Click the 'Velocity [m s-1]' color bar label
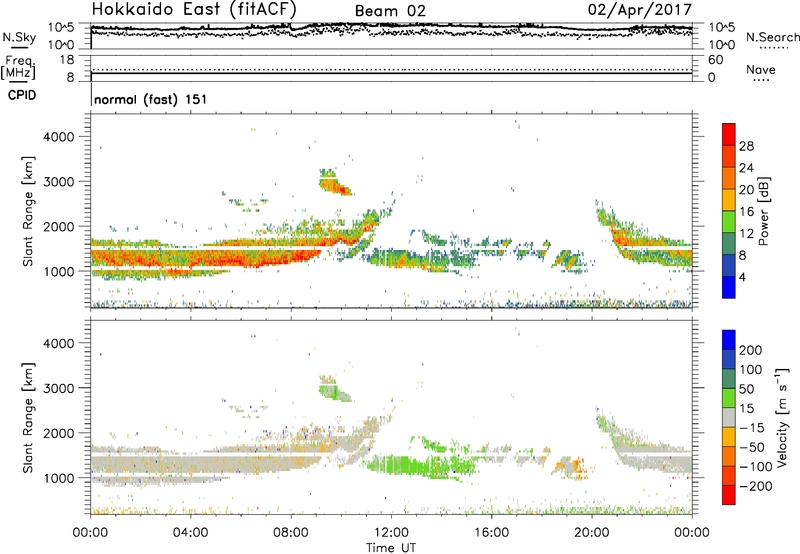The image size is (800, 554). click(x=782, y=417)
